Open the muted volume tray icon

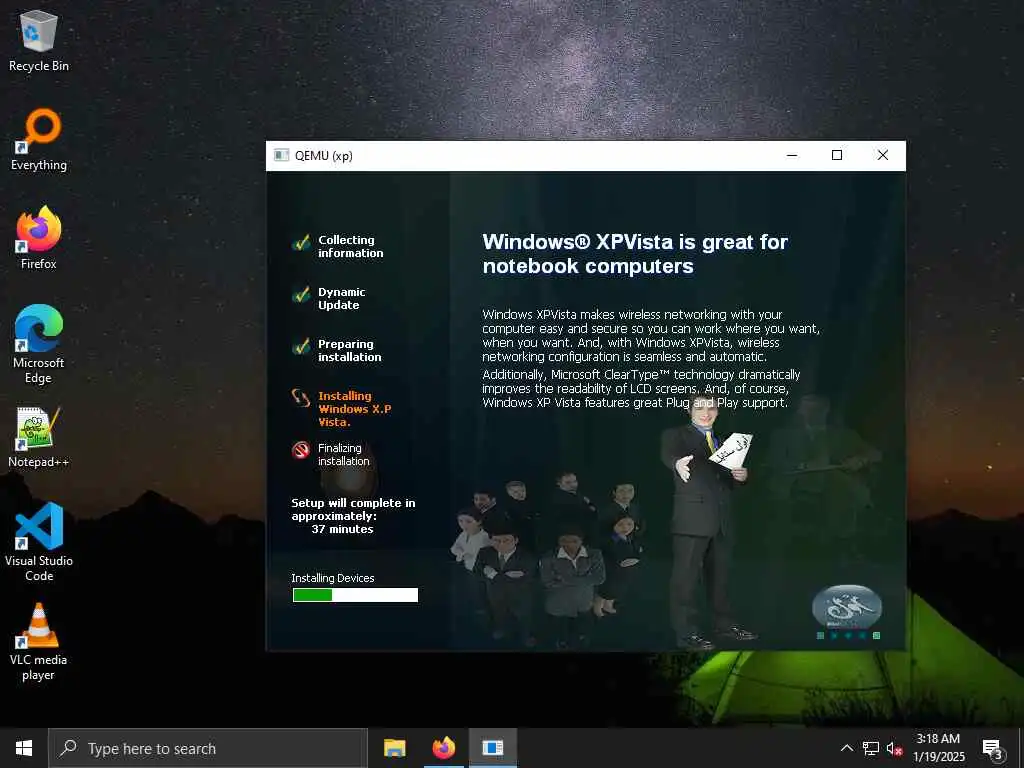[x=895, y=748]
